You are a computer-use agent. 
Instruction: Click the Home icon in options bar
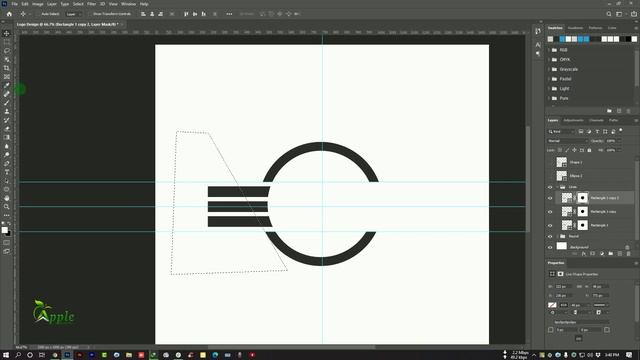click(9, 14)
